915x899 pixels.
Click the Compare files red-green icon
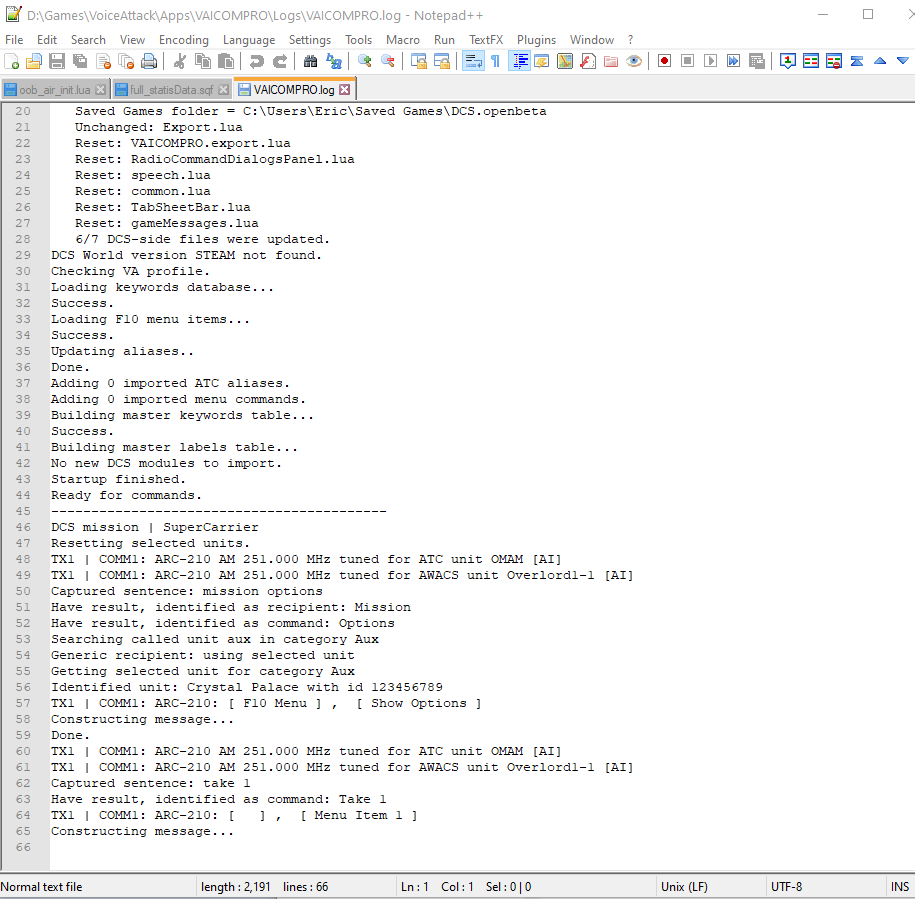[x=811, y=61]
